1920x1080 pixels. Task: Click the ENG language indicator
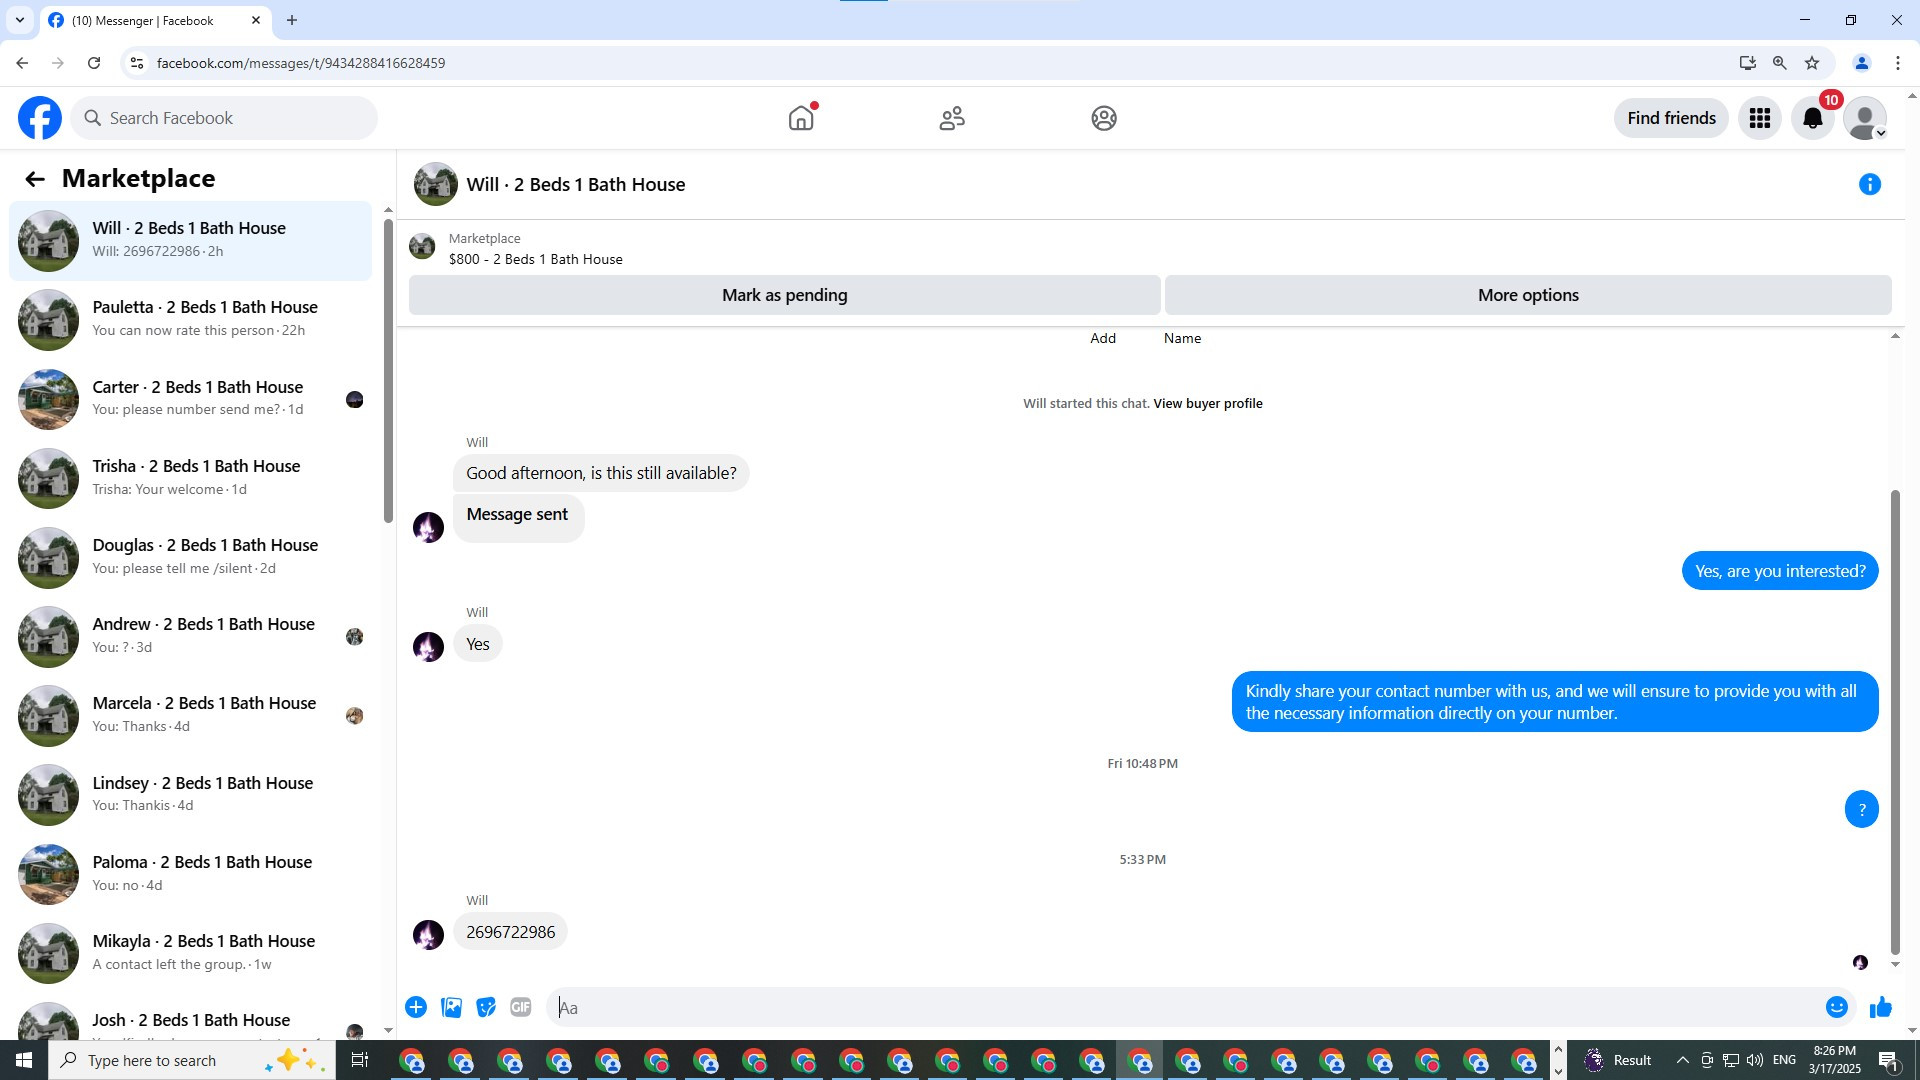pyautogui.click(x=1785, y=1060)
